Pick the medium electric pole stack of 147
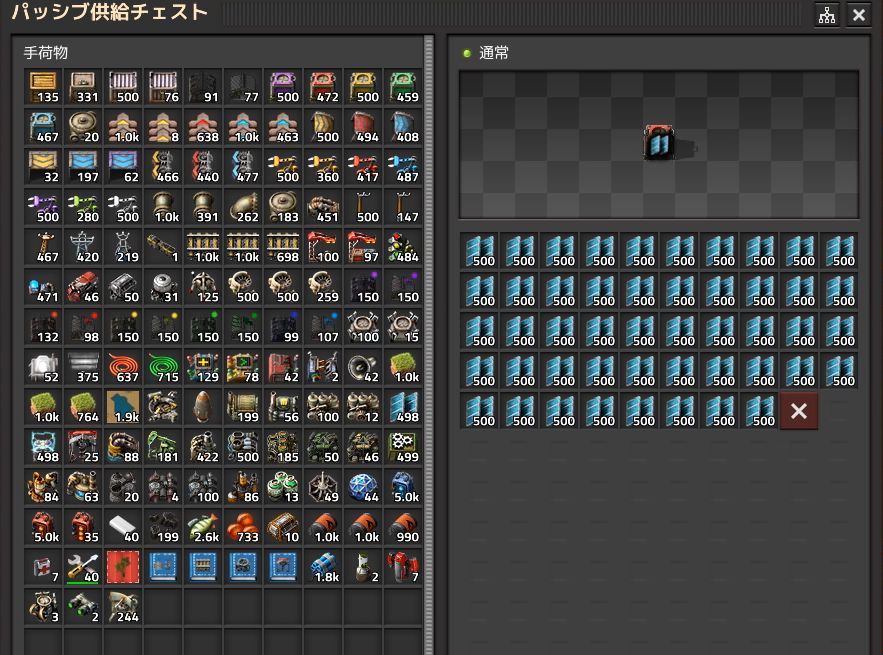 [x=403, y=207]
